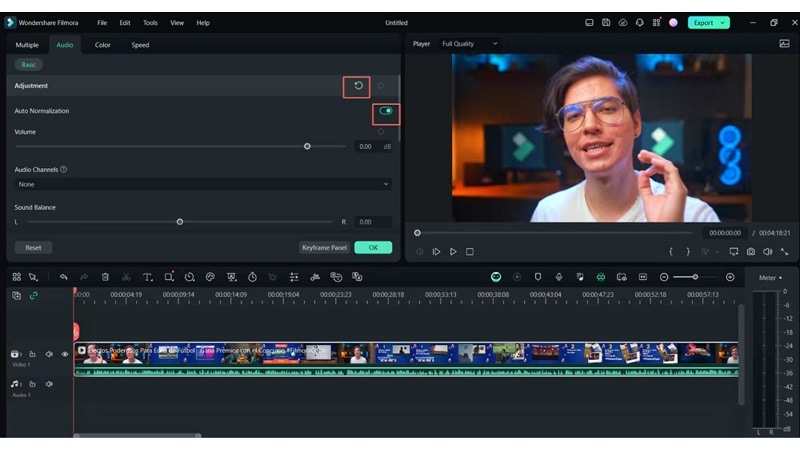Screen dimensions: 800x450
Task: Take a snapshot with the camera icon
Action: pos(751,252)
